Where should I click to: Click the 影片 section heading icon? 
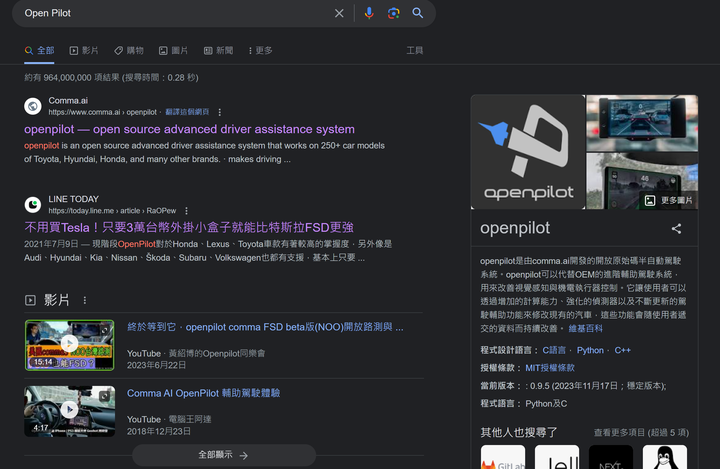tap(30, 300)
